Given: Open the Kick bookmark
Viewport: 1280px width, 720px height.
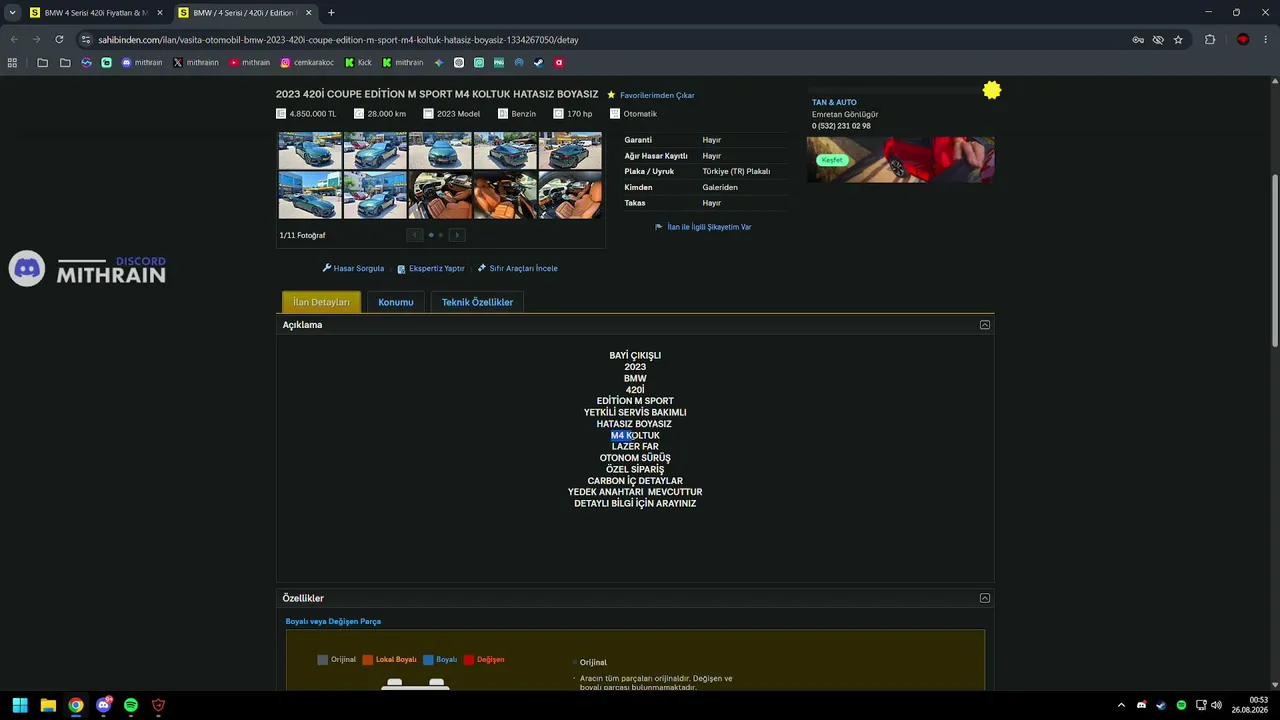Looking at the screenshot, I should tap(358, 62).
